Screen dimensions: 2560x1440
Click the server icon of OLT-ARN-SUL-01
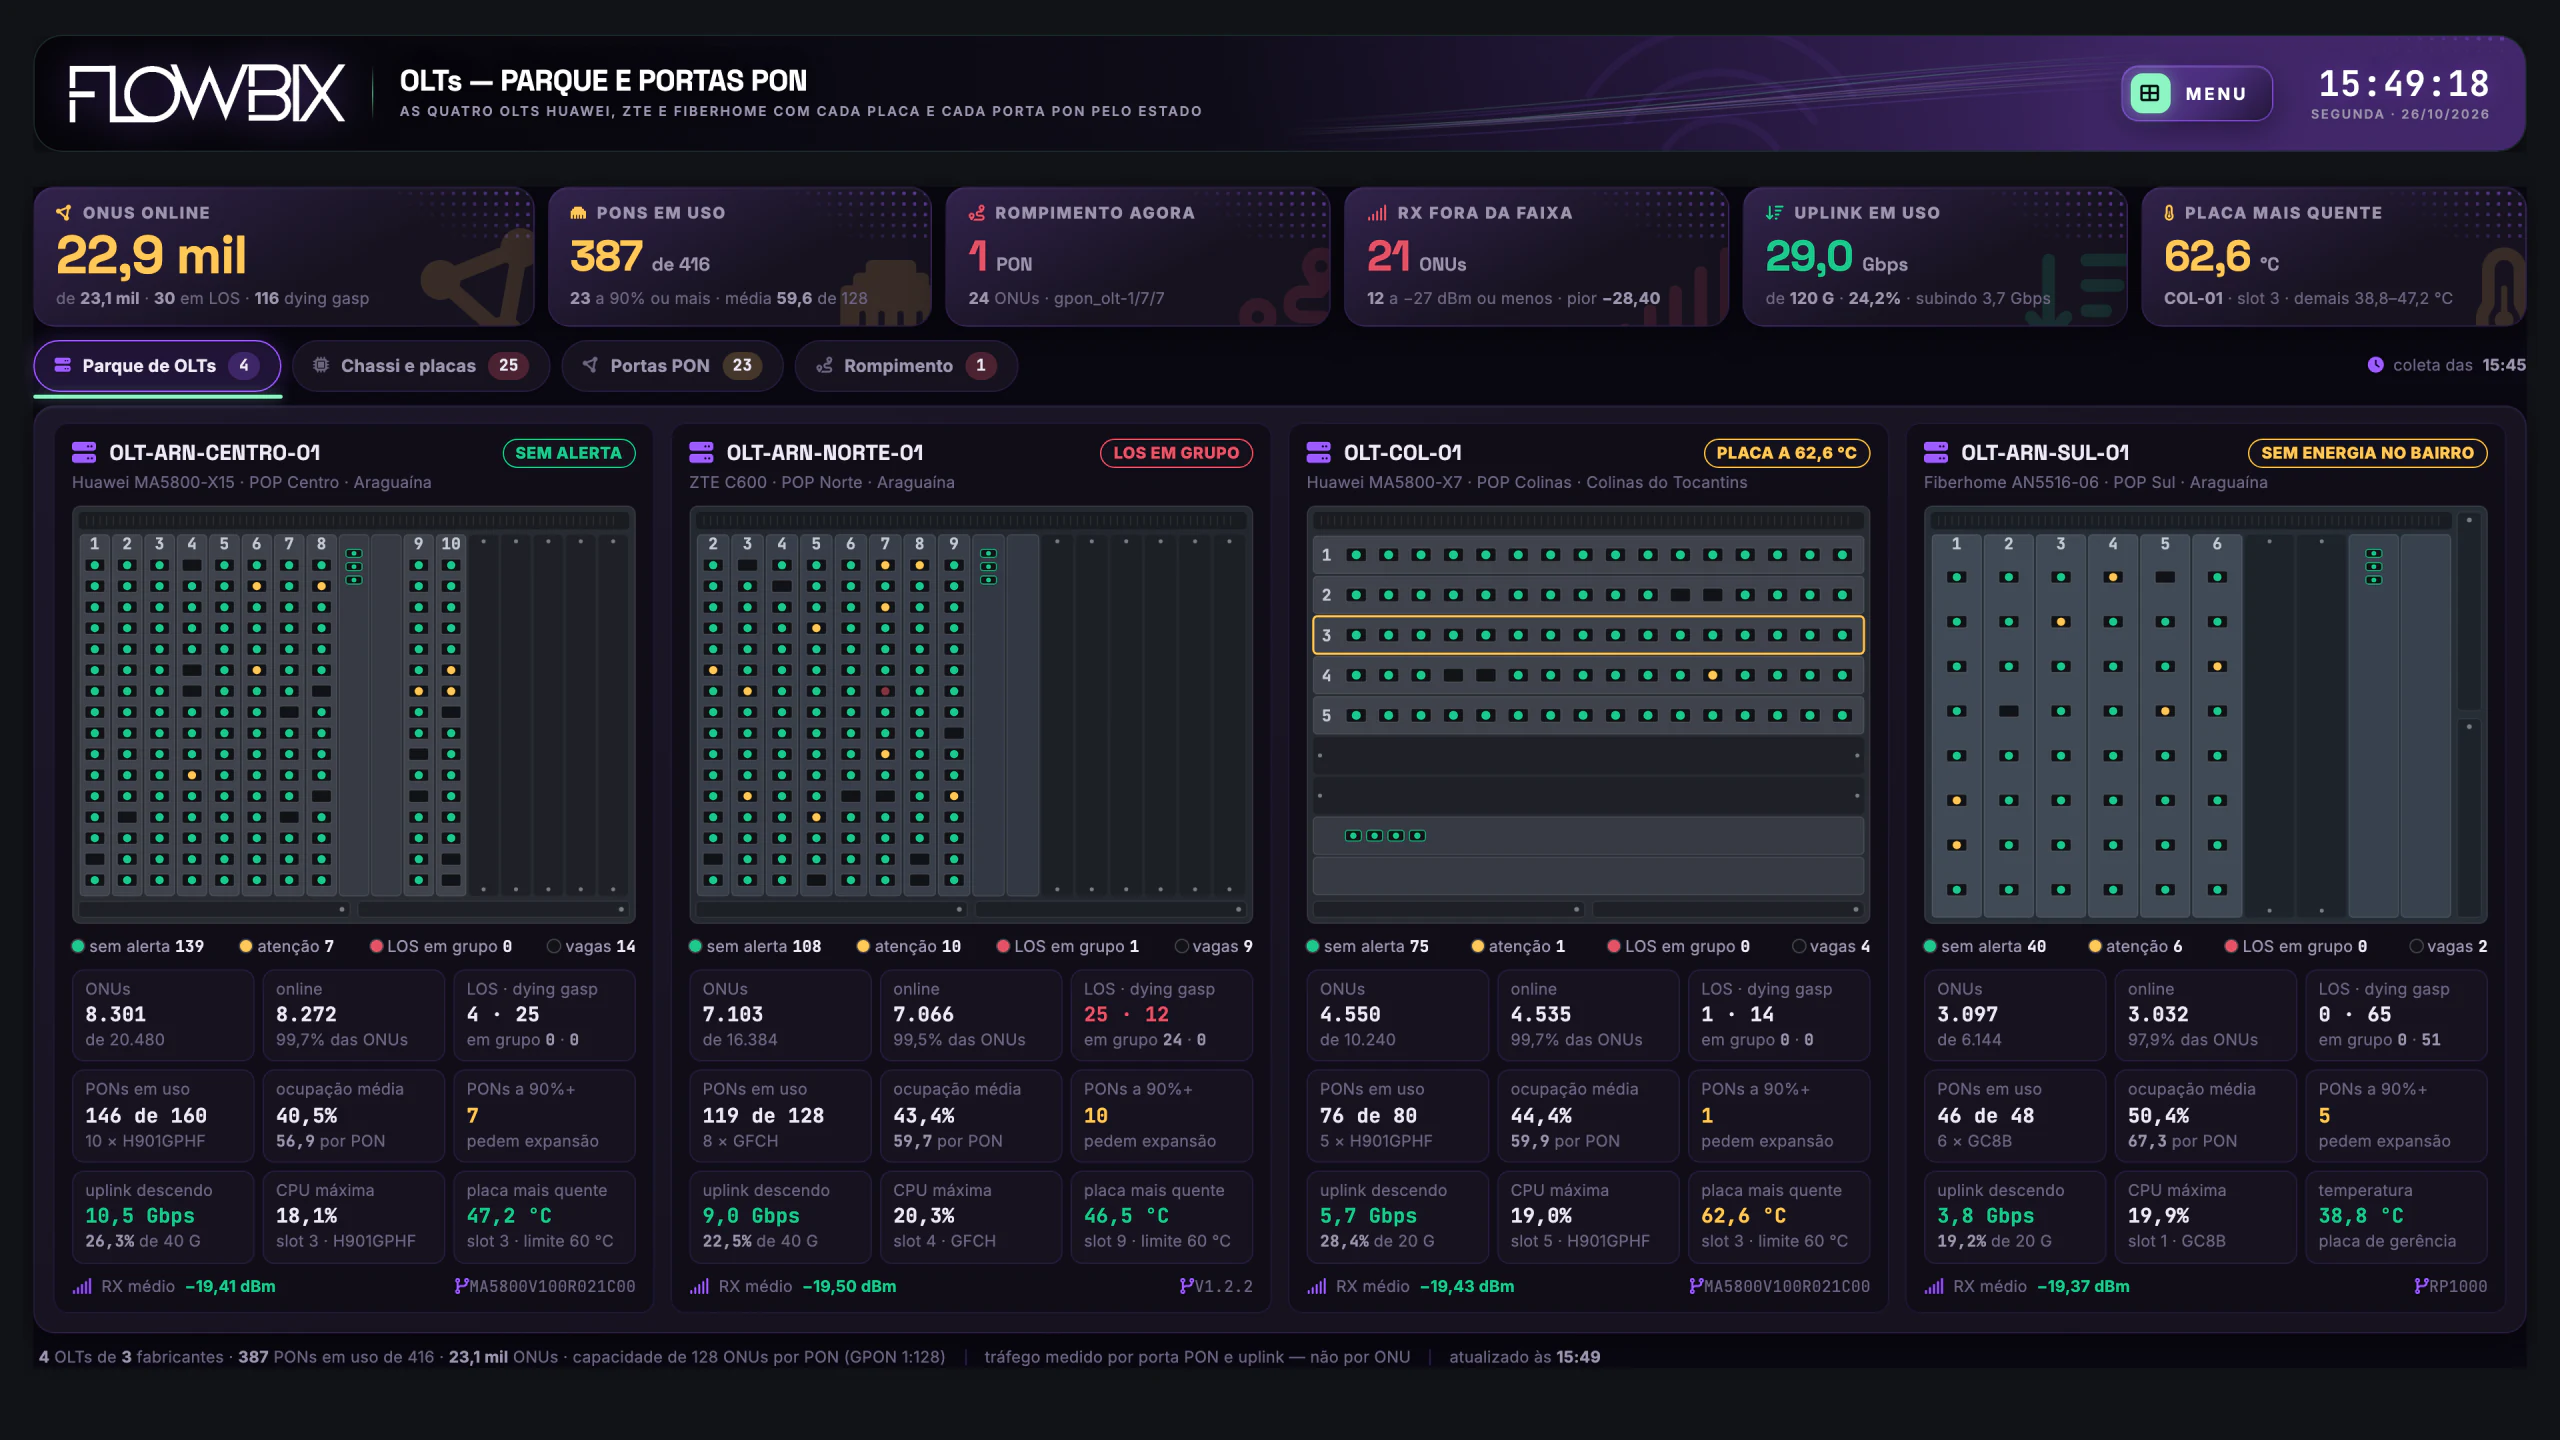pos(1936,453)
